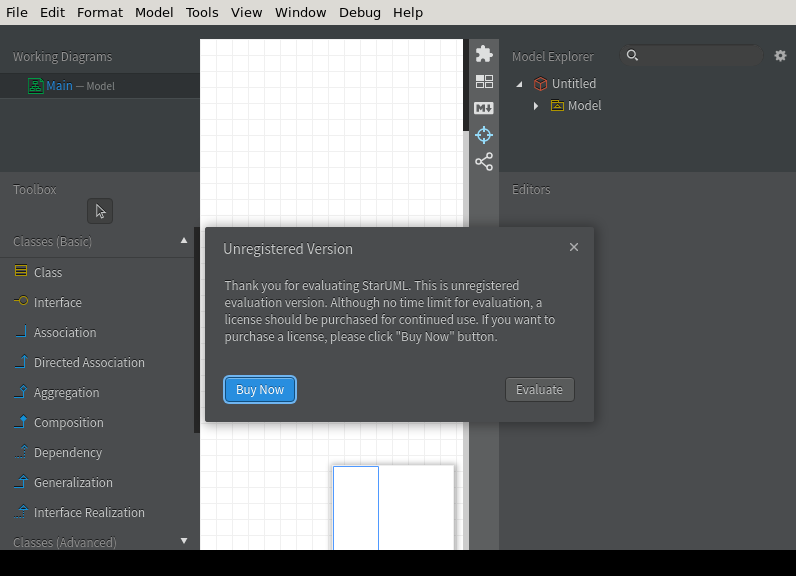
Task: Select the Directed Association tool icon
Action: tap(21, 361)
